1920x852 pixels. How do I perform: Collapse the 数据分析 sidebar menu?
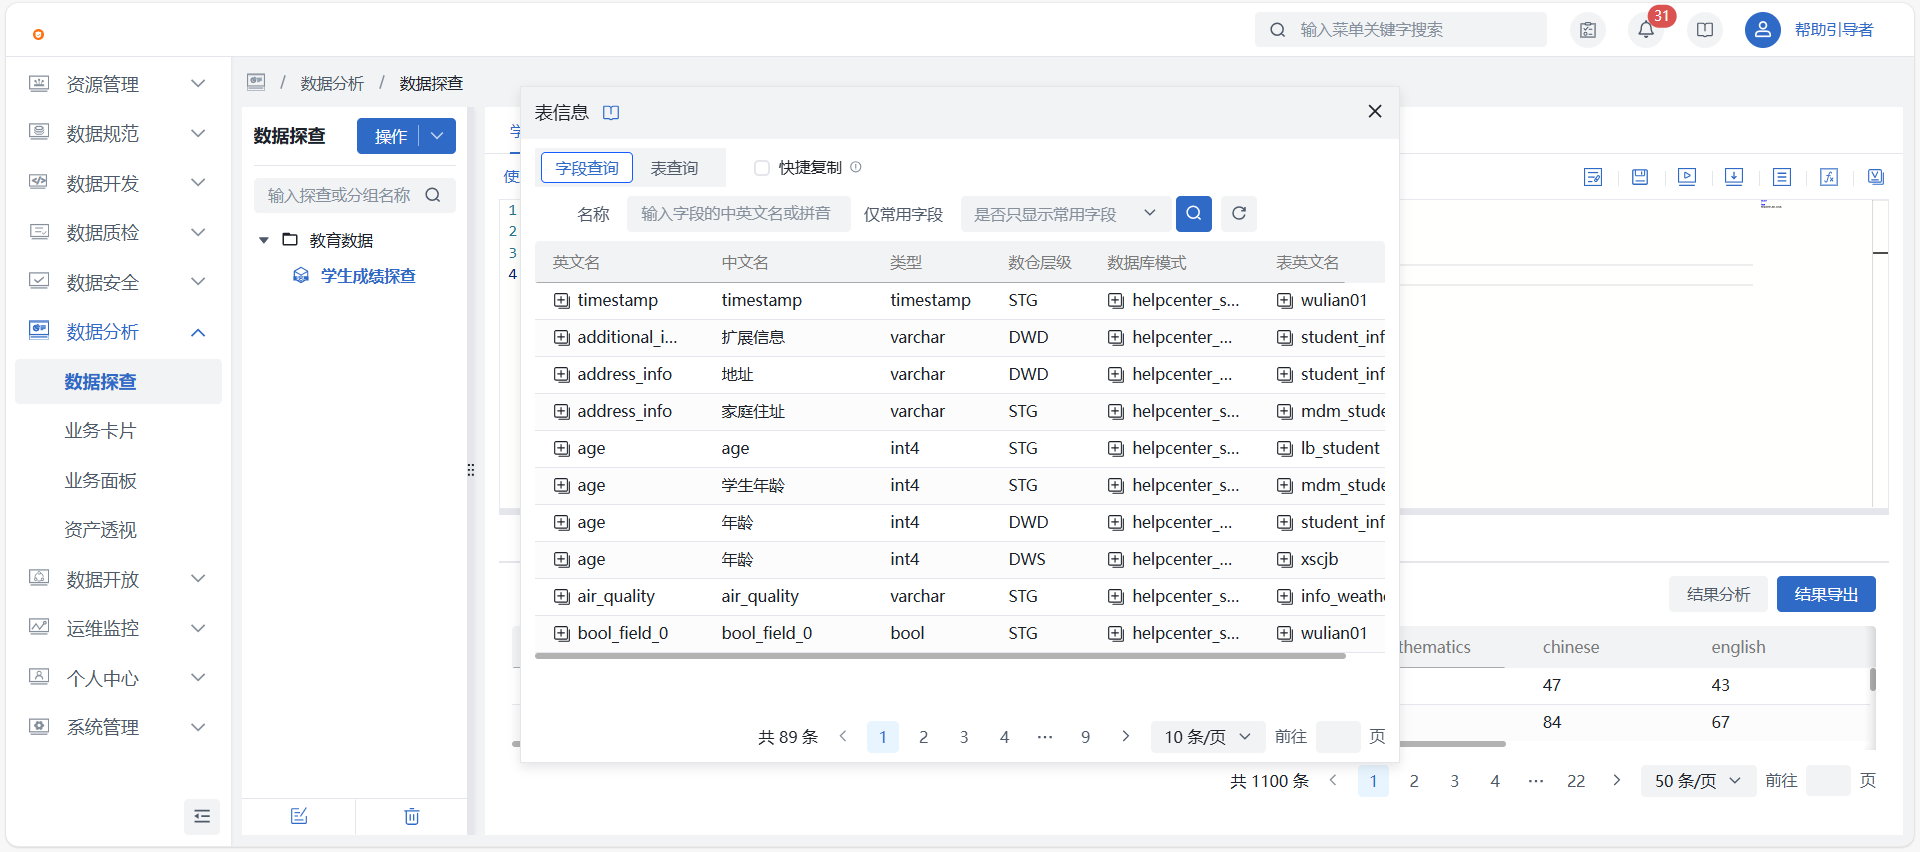(x=118, y=332)
